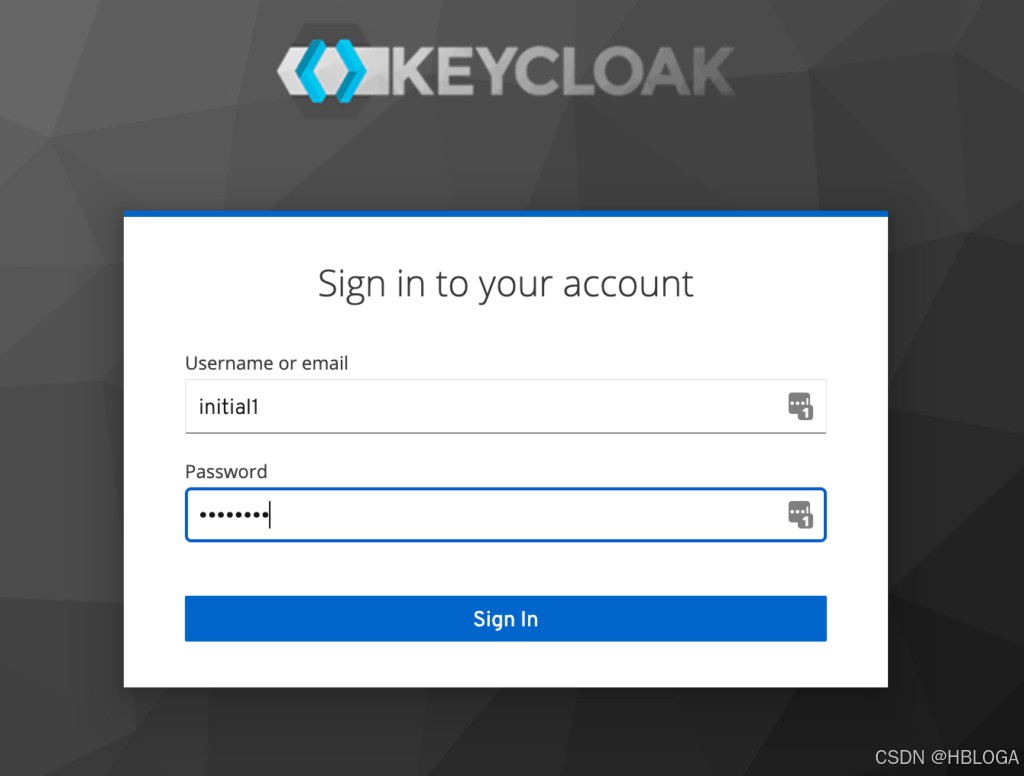The height and width of the screenshot is (776, 1024).
Task: Open password manager icon in password field
Action: 799,514
